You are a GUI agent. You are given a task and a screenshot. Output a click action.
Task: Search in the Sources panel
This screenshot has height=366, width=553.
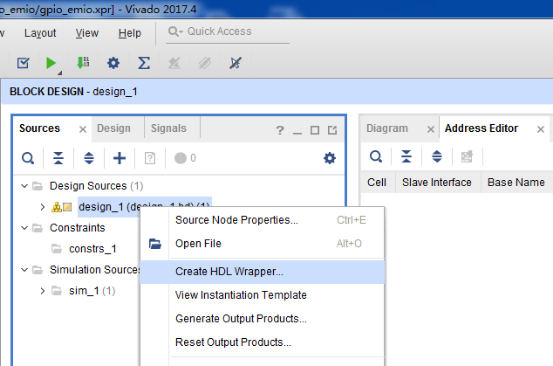click(x=28, y=158)
